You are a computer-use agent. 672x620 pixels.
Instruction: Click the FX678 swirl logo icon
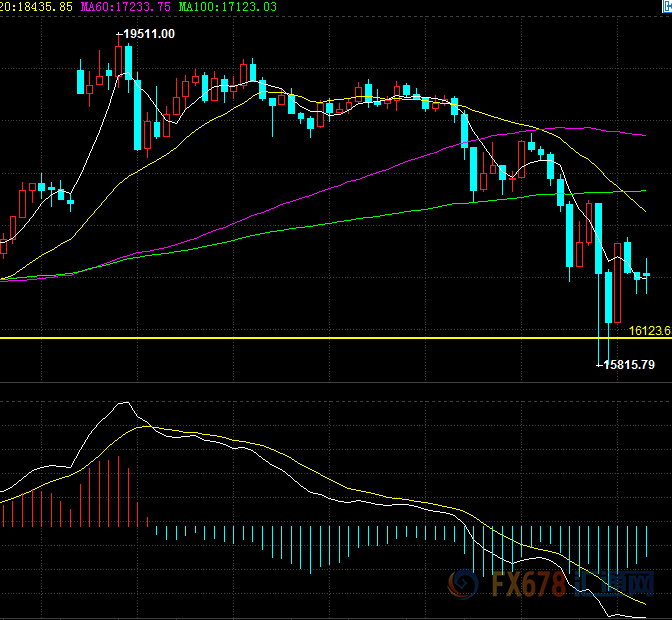click(x=463, y=583)
